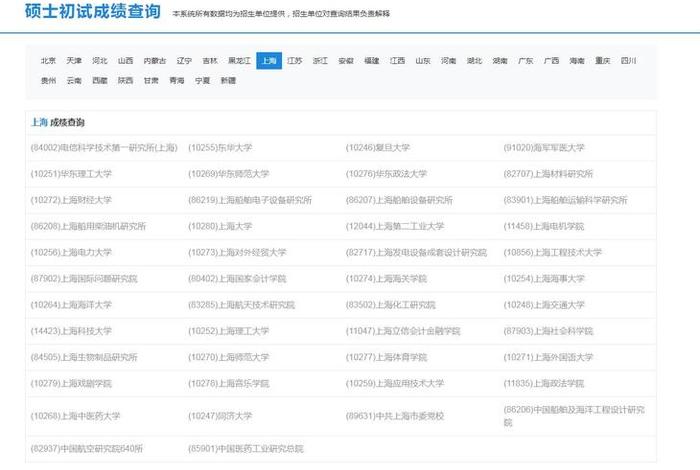Open the (10255)东华大学 link
The width and height of the screenshot is (700, 470).
tap(220, 148)
